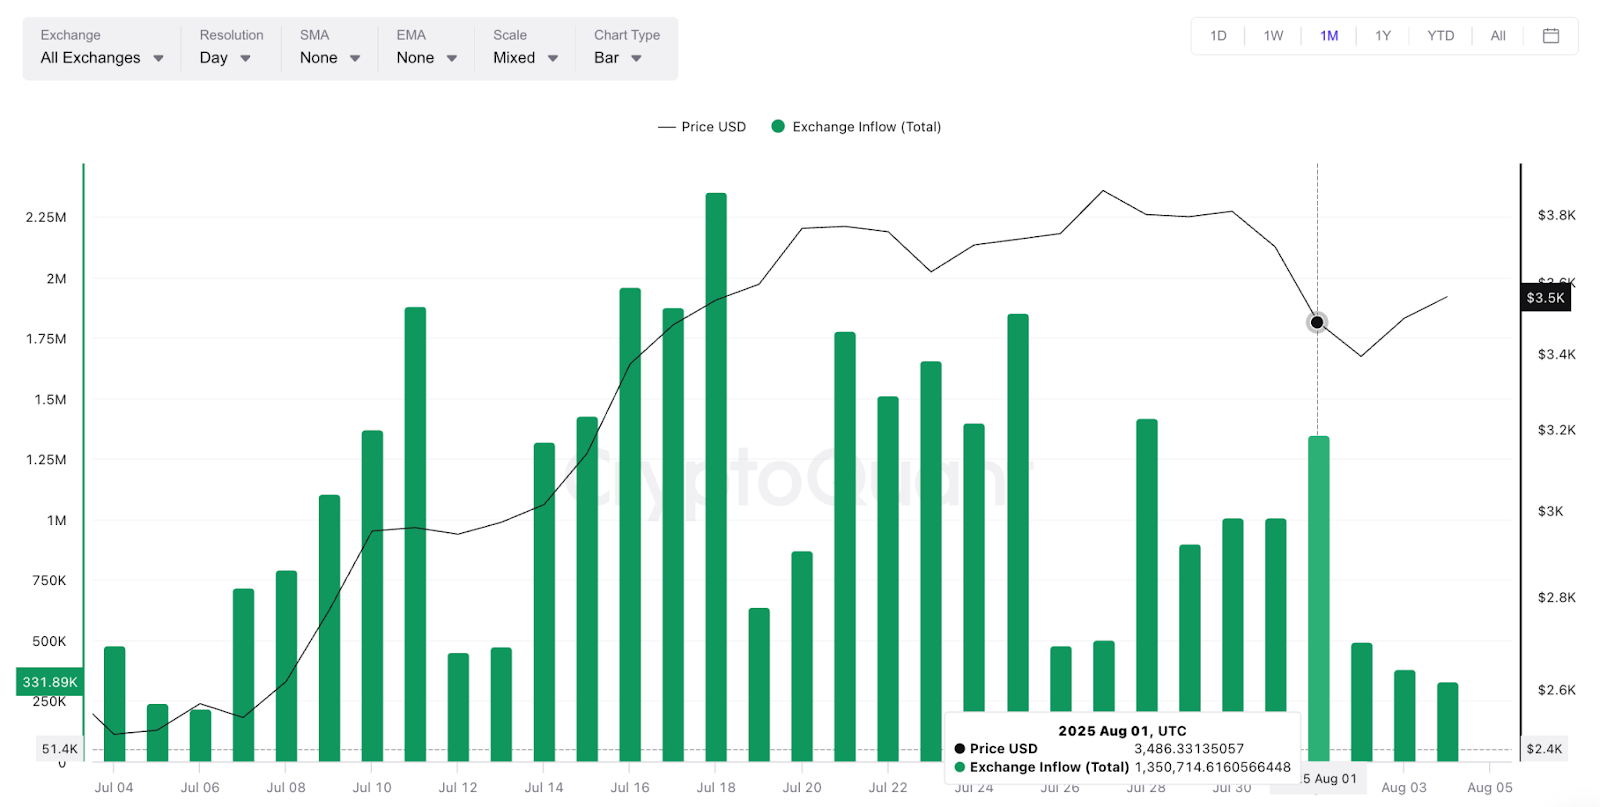Open the calendar date picker icon
The height and width of the screenshot is (807, 1600).
pos(1550,36)
